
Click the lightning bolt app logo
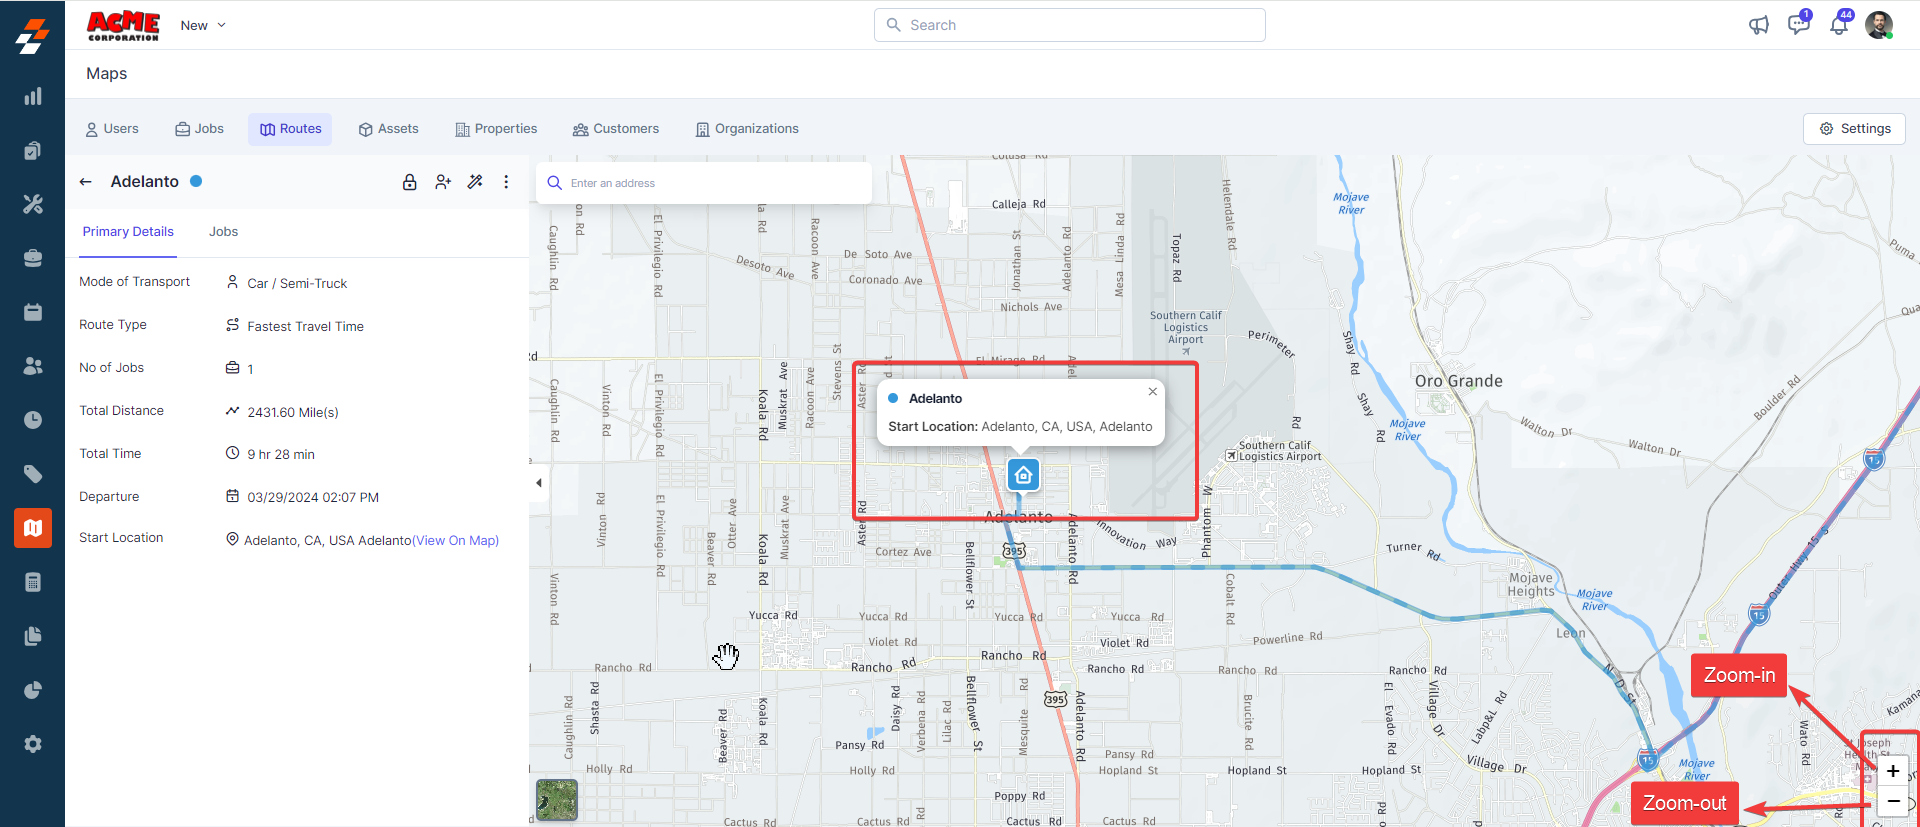pyautogui.click(x=32, y=36)
